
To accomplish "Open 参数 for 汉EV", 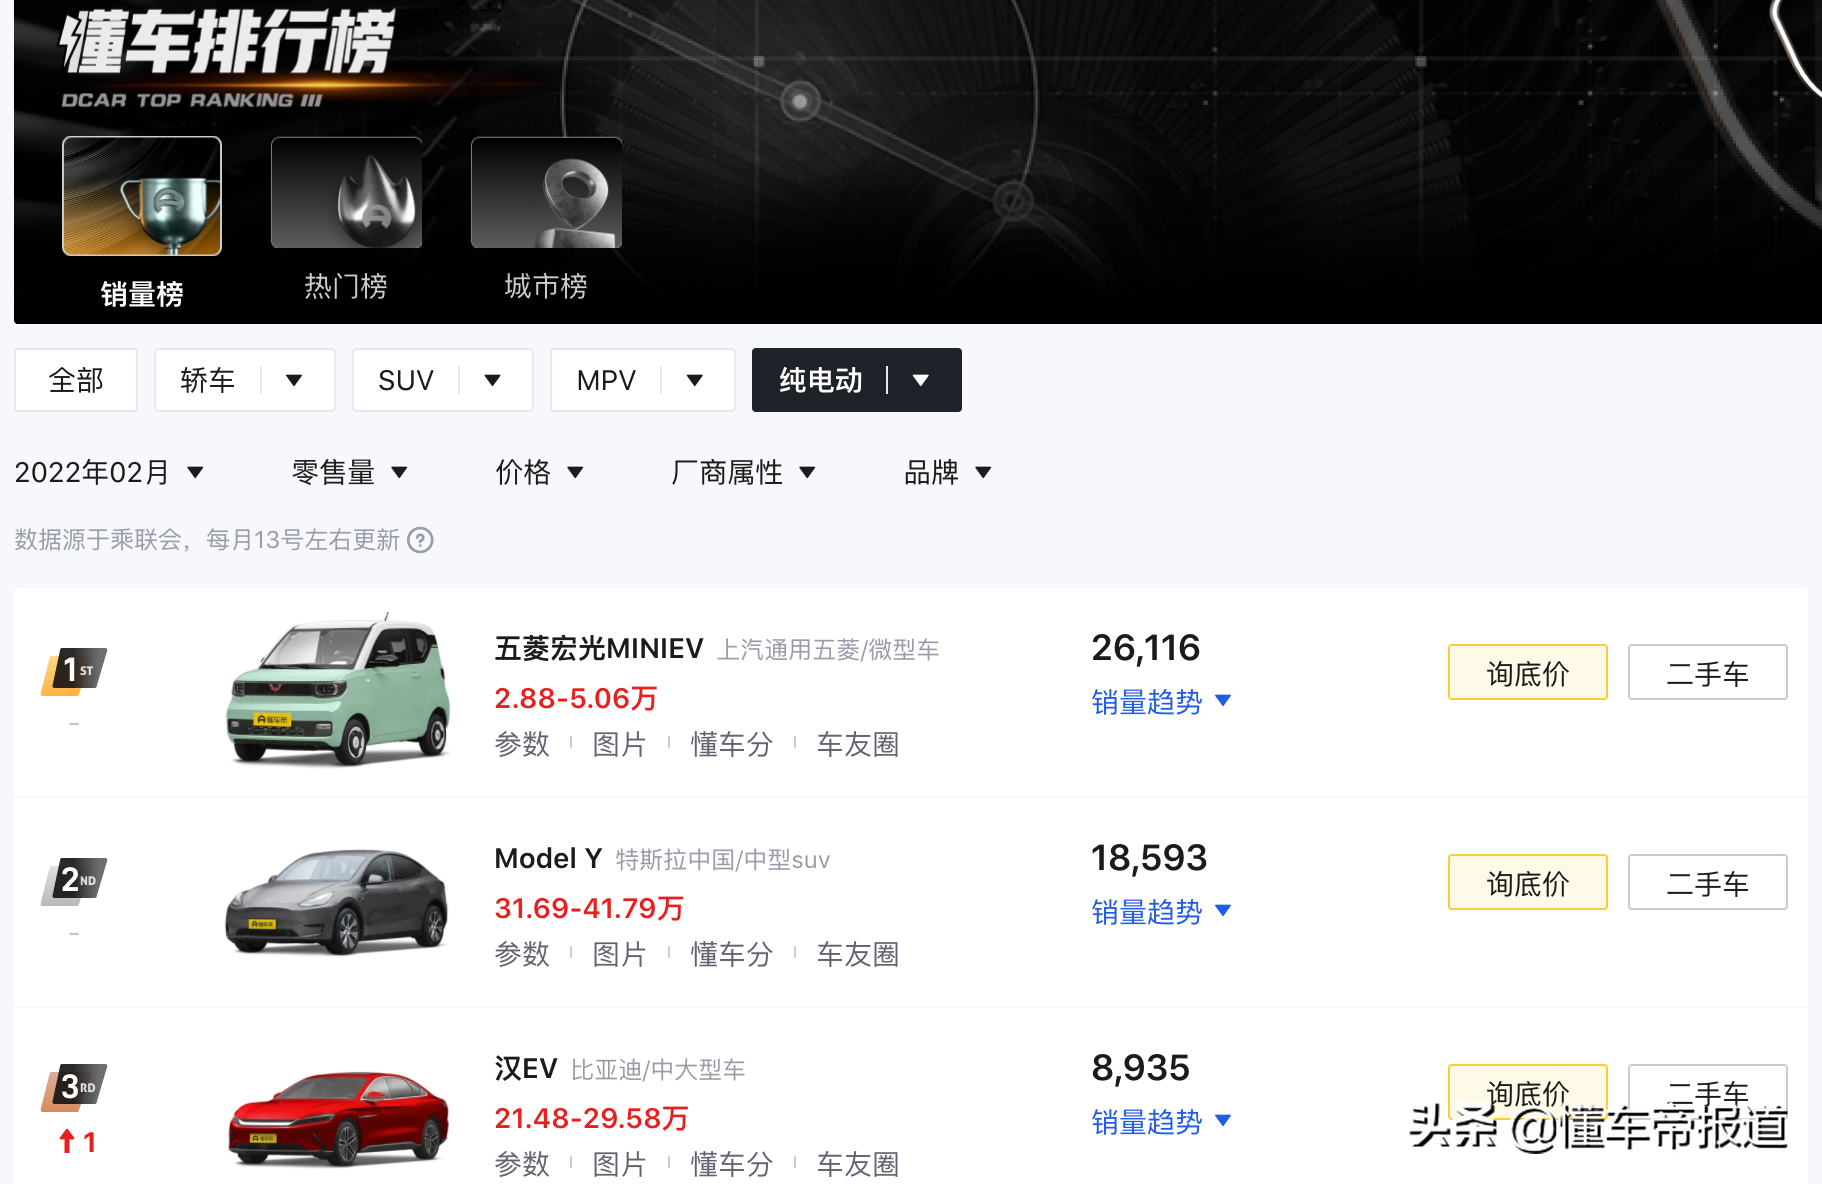I will 522,1164.
